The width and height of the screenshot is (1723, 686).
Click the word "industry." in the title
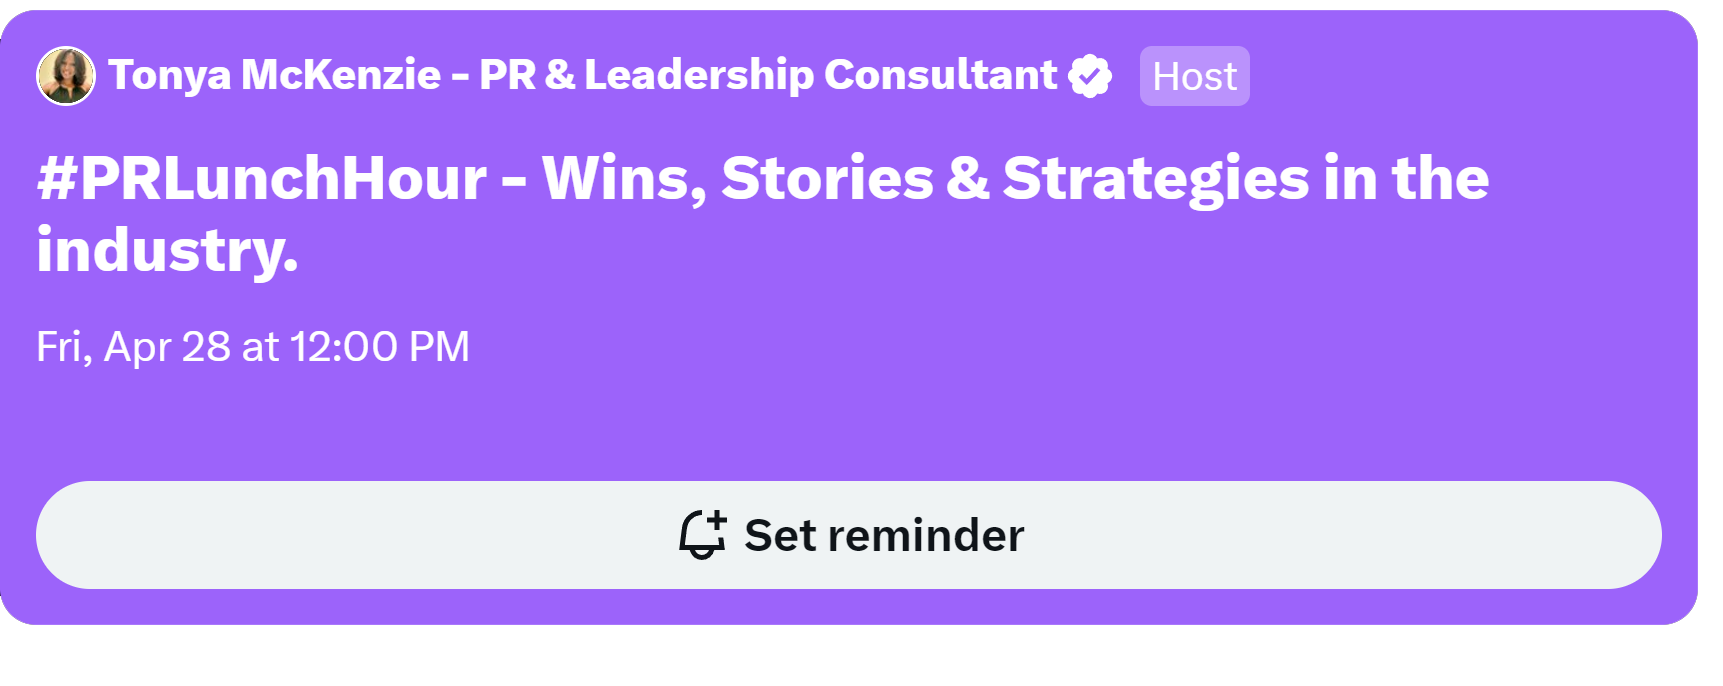(168, 250)
